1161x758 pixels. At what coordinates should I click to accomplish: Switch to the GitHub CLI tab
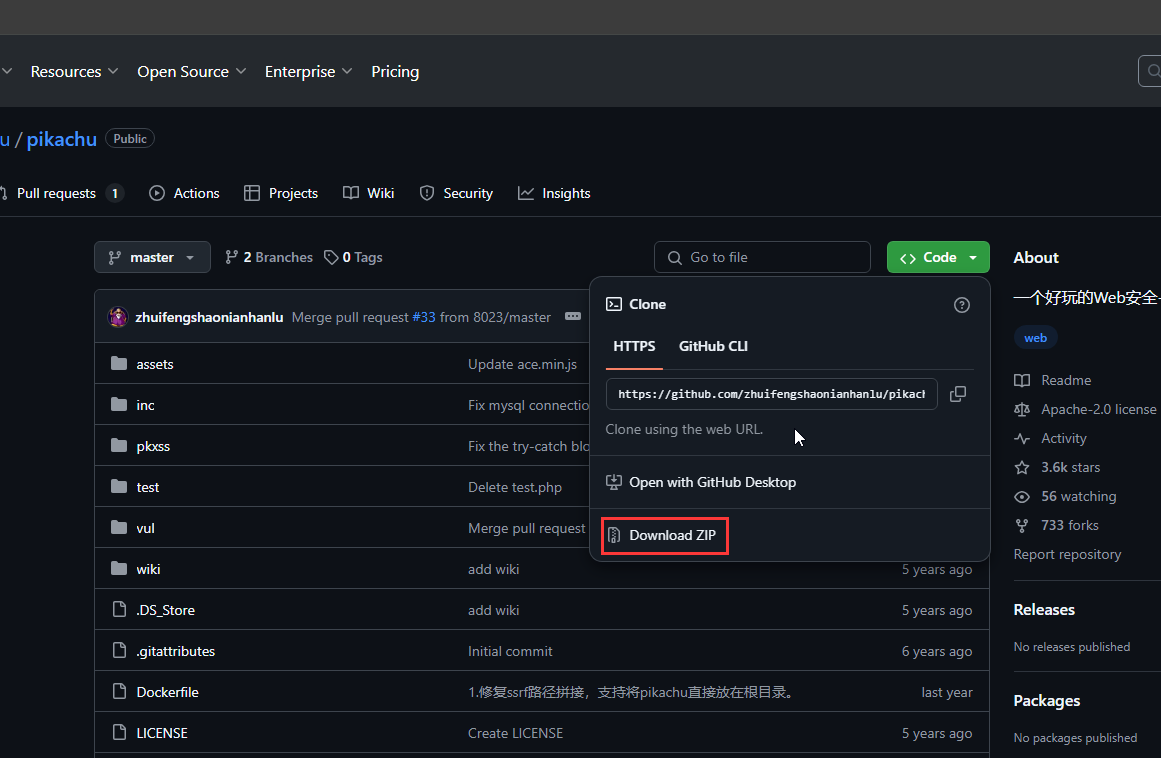[x=713, y=346]
